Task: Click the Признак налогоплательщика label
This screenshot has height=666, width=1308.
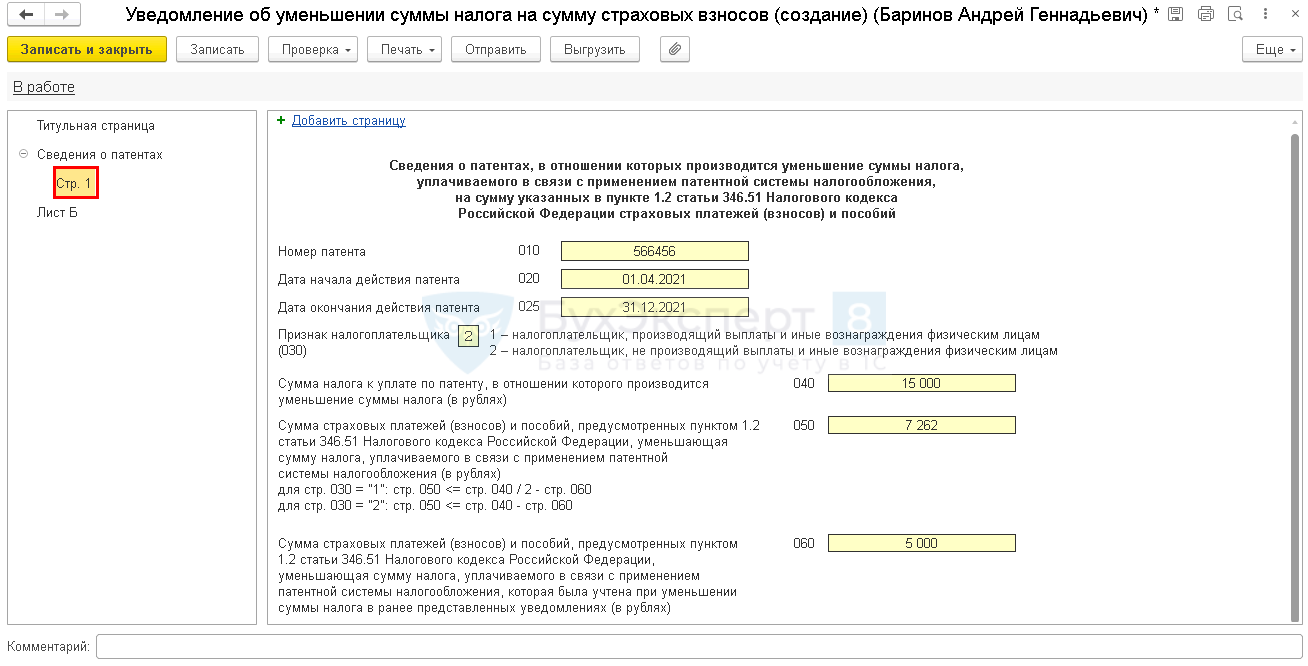Action: 364,335
